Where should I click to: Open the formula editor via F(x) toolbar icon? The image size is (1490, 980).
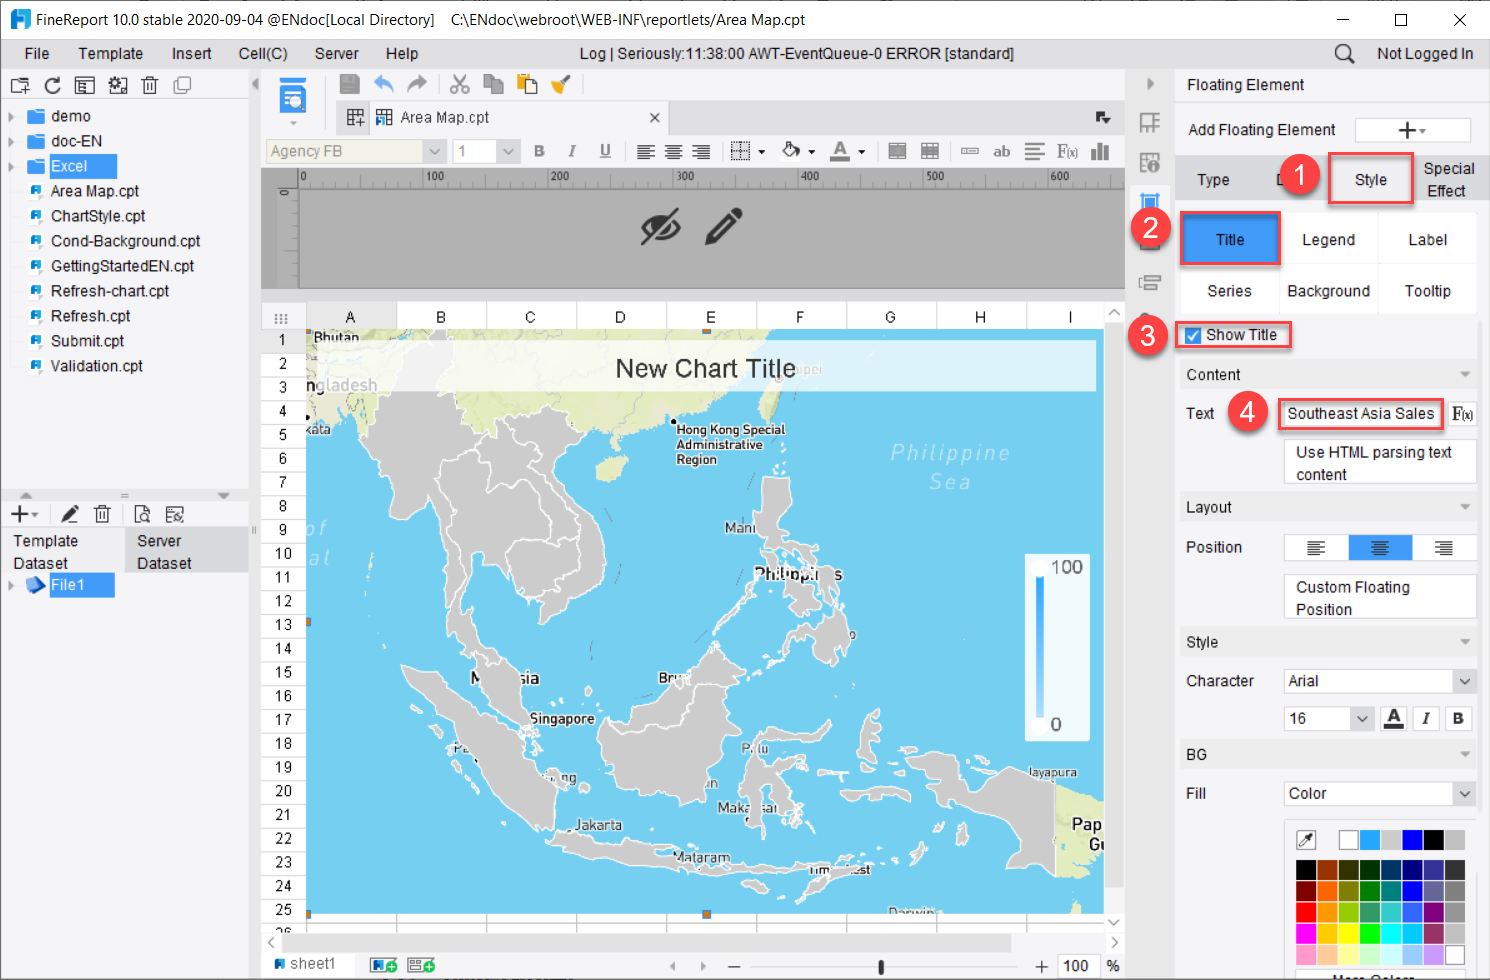pyautogui.click(x=1067, y=151)
